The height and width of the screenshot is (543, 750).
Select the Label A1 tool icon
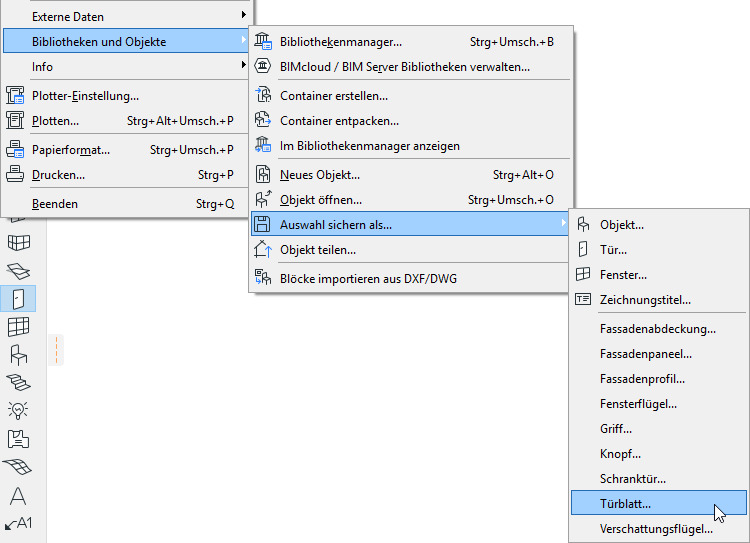tap(18, 523)
